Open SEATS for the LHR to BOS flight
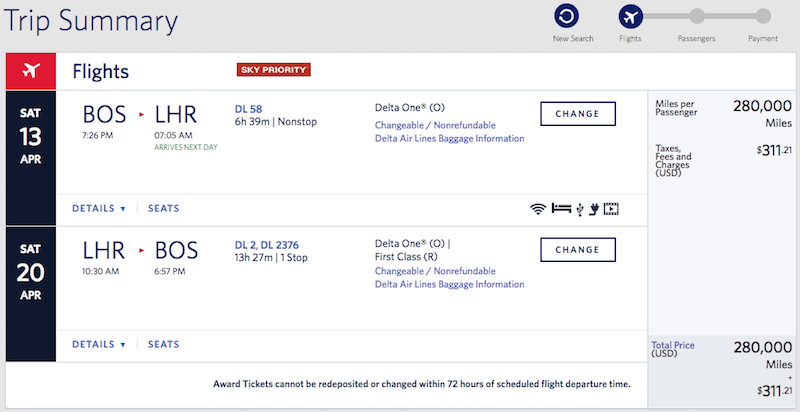Image resolution: width=800 pixels, height=412 pixels. [163, 345]
